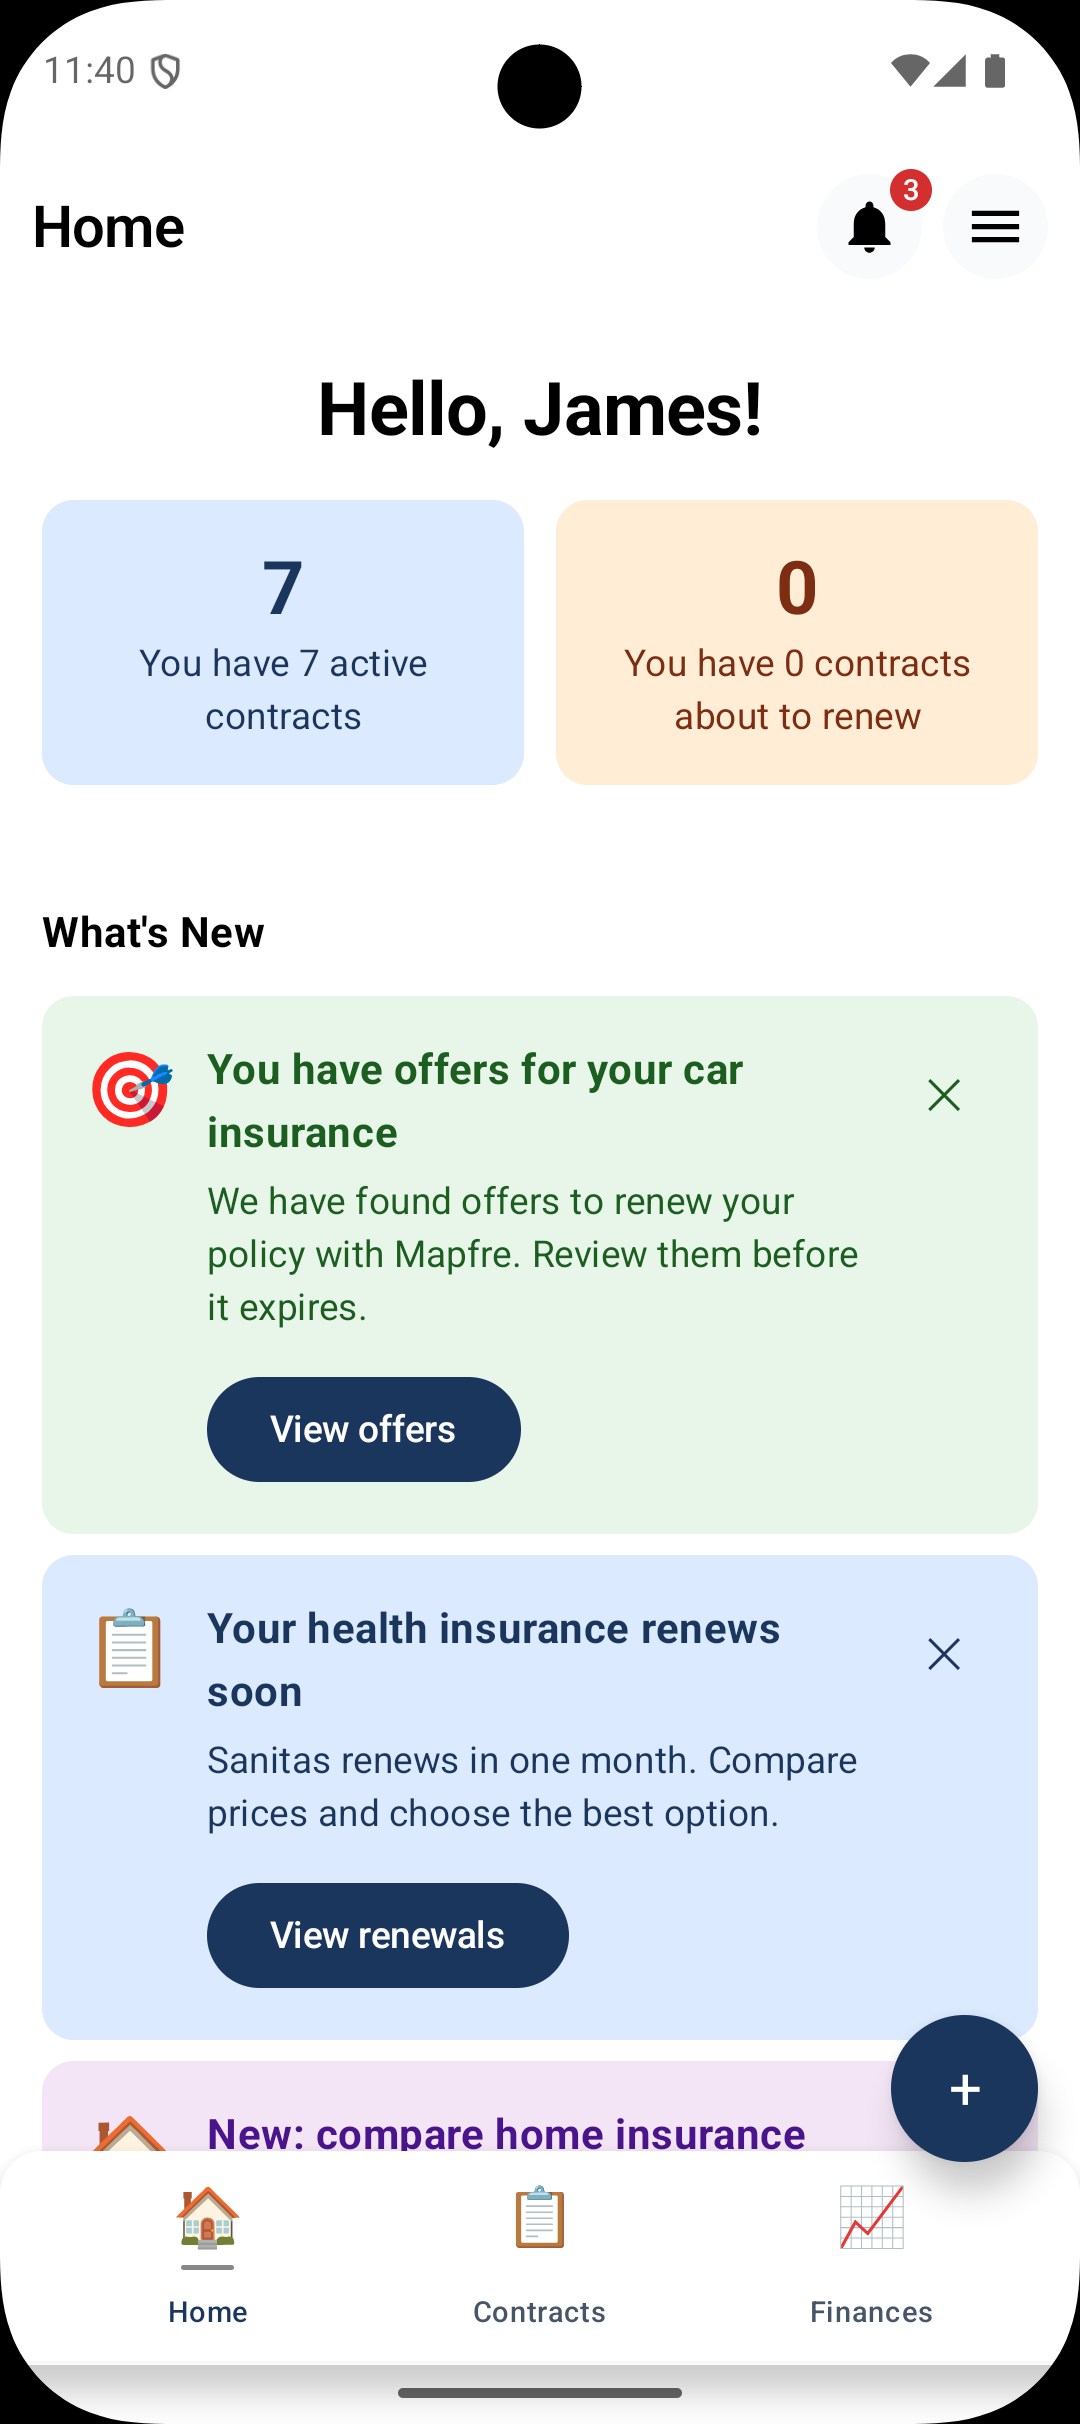Screen dimensions: 1080x2424
Task: Tap the Wi-Fi signal status icon
Action: tap(908, 71)
